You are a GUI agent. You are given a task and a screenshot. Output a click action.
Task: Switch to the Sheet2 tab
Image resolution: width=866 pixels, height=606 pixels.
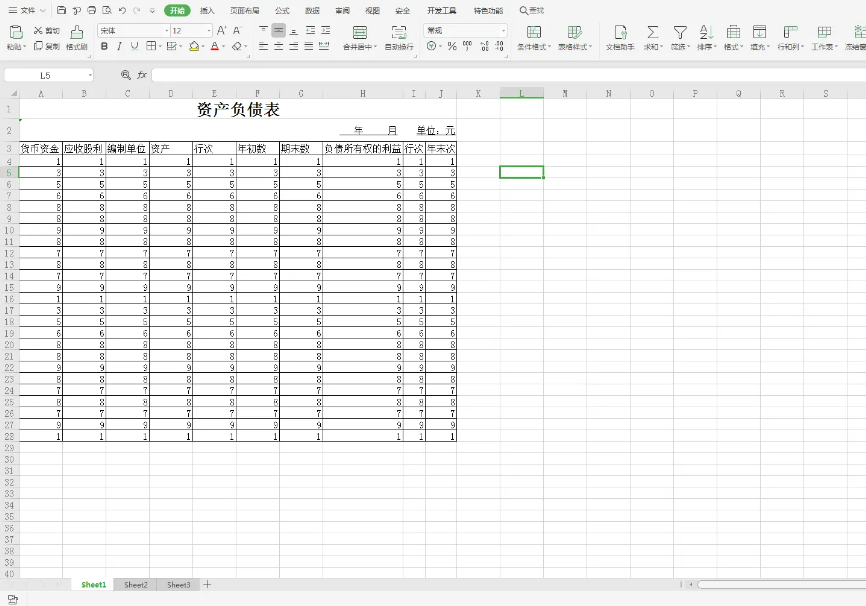(x=136, y=584)
